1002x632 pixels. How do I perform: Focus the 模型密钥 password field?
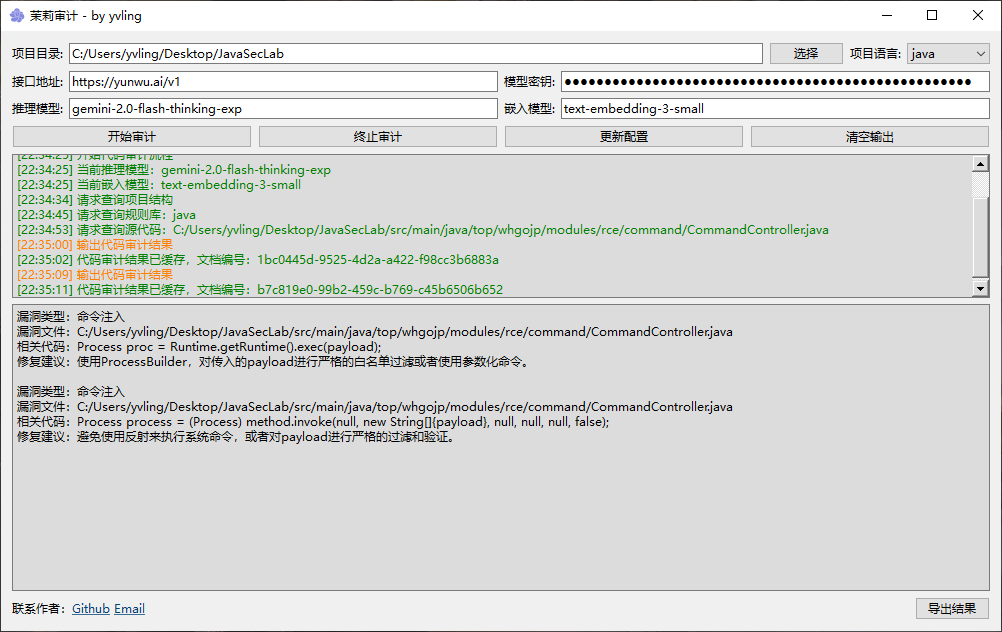pyautogui.click(x=774, y=82)
